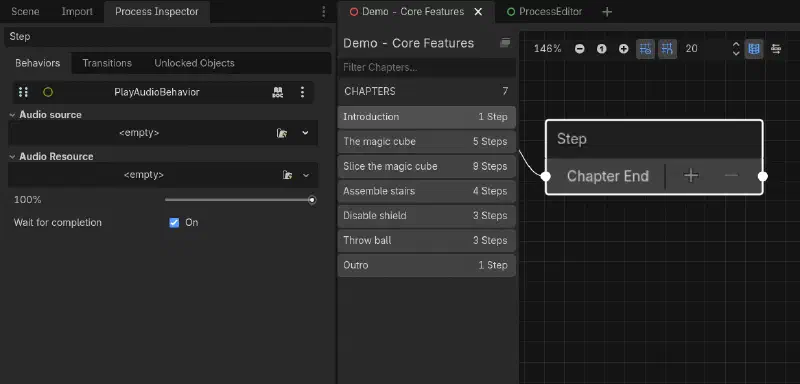
Task: Select the Introduction chapter
Action: point(427,117)
